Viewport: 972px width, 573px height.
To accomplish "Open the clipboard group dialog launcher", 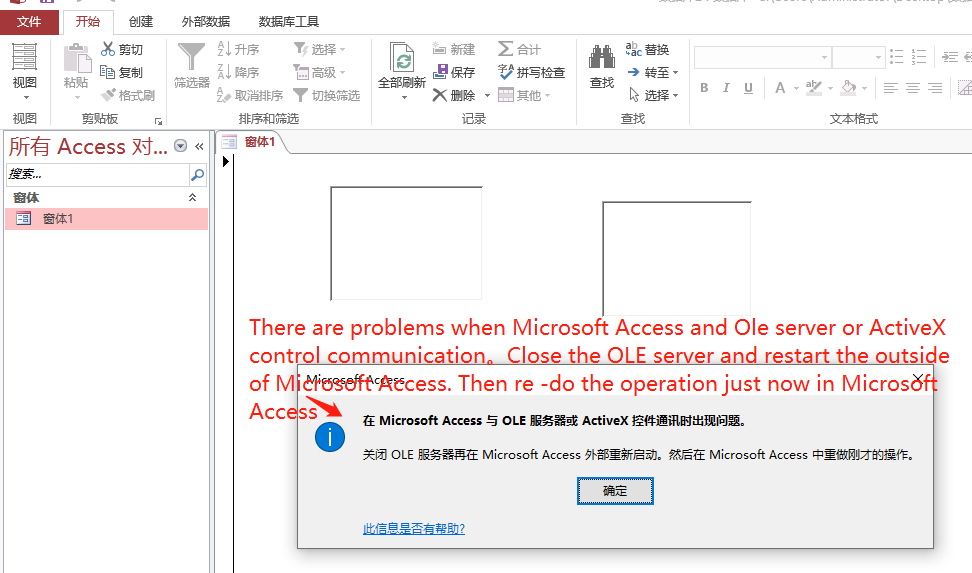I will [158, 121].
